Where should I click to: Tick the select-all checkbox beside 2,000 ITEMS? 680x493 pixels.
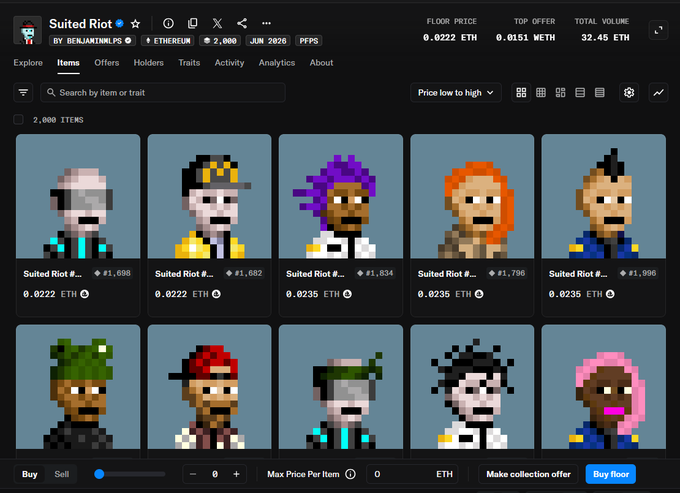[x=18, y=120]
